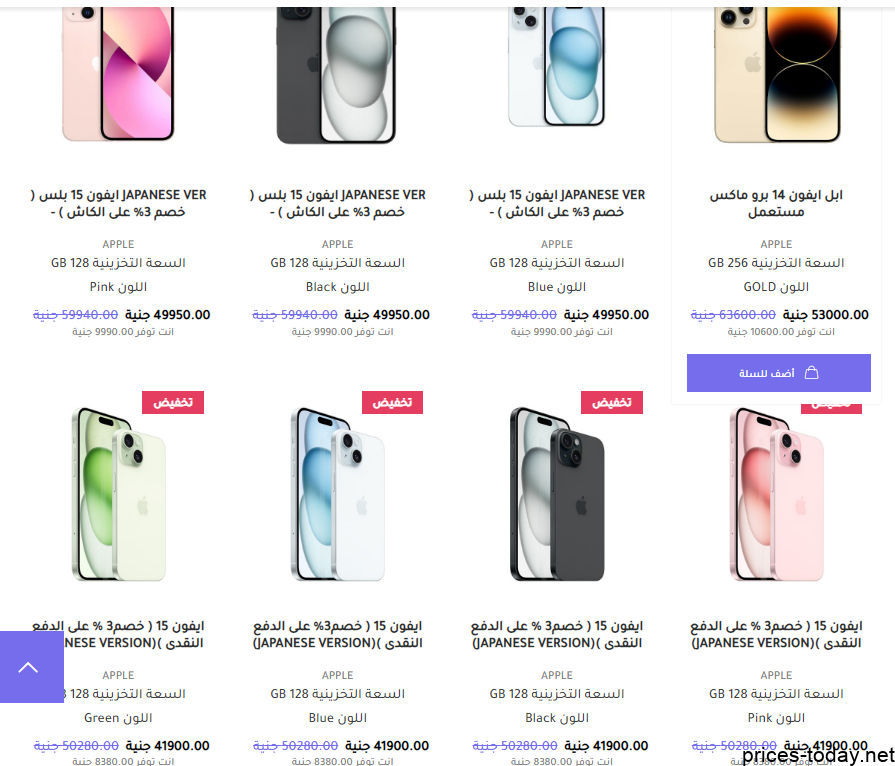Open the gold iPhone 14 Pro Max image
Viewport: 895px width, 766px height.
coord(777,75)
